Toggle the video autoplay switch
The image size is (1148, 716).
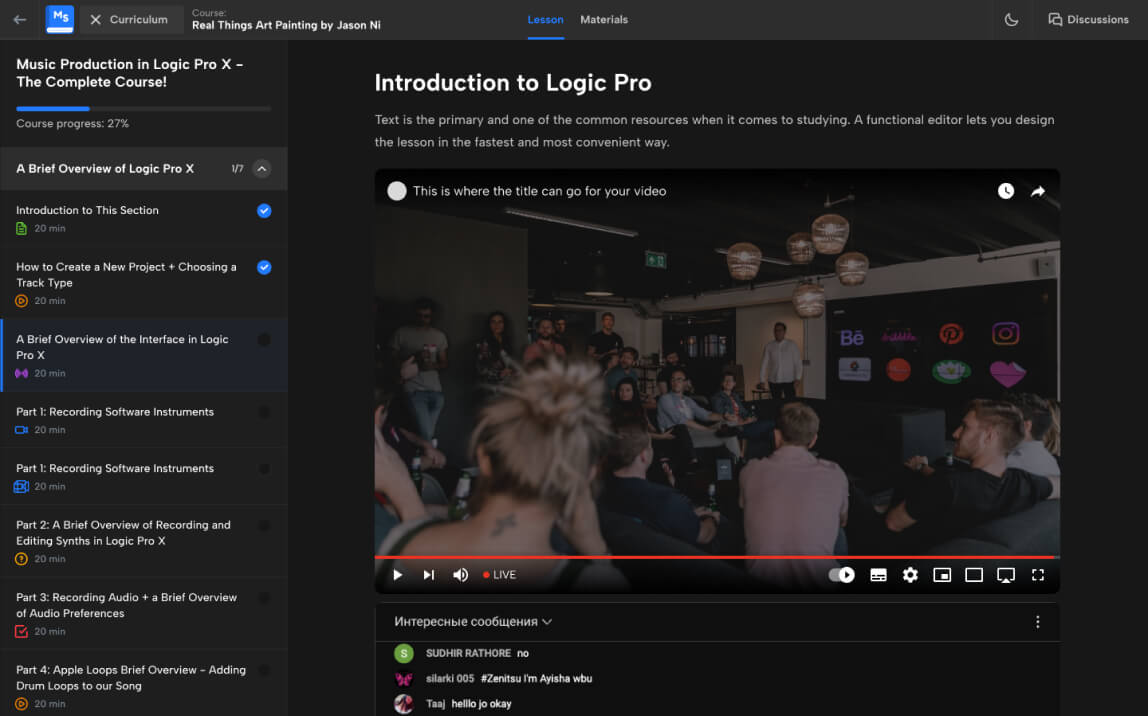(842, 575)
